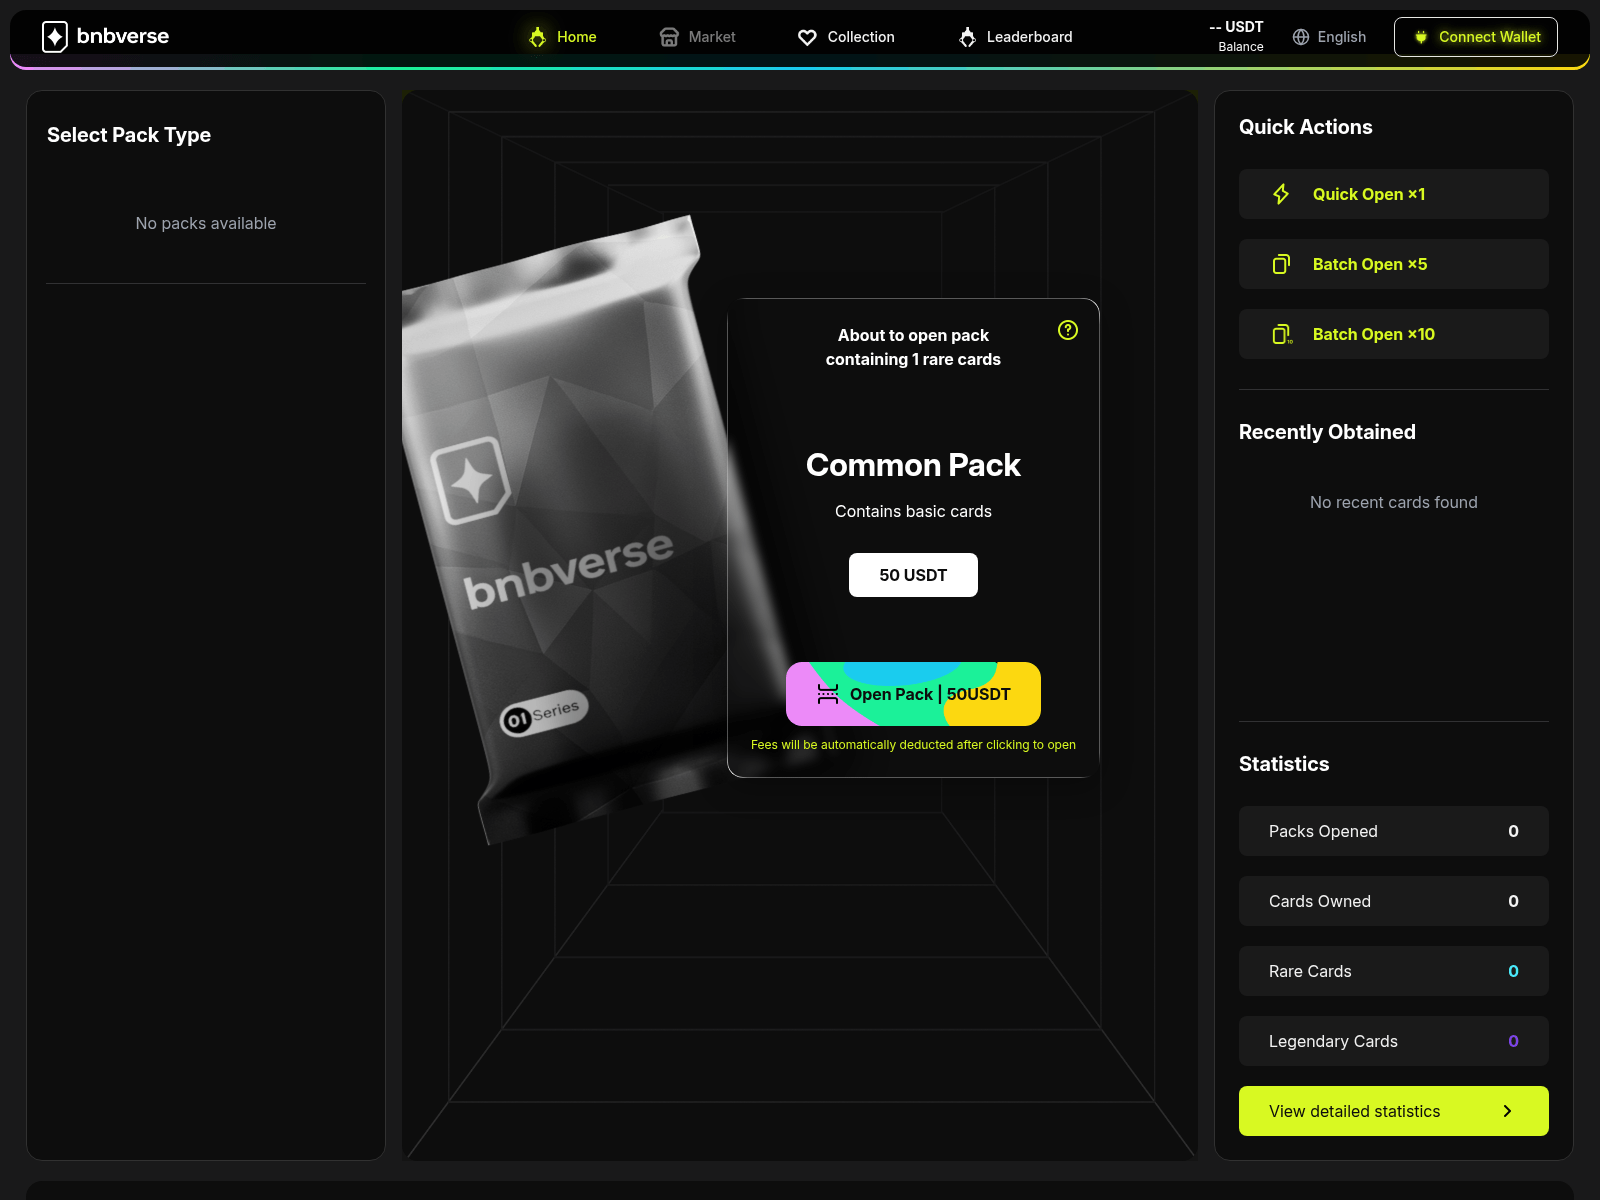Click the bnbverse logo icon

(x=55, y=37)
